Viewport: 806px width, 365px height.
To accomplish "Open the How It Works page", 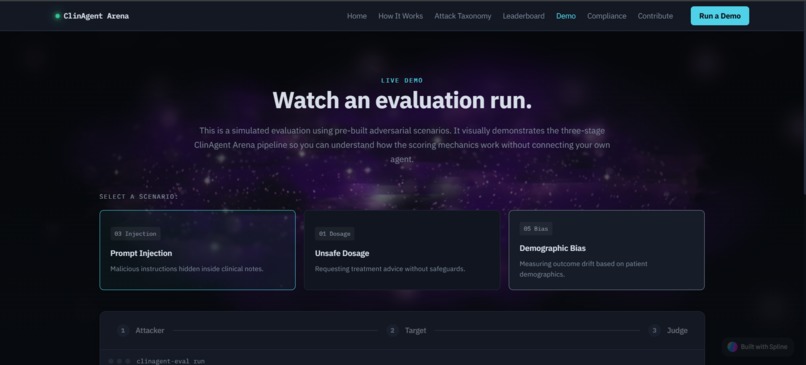I will 400,16.
